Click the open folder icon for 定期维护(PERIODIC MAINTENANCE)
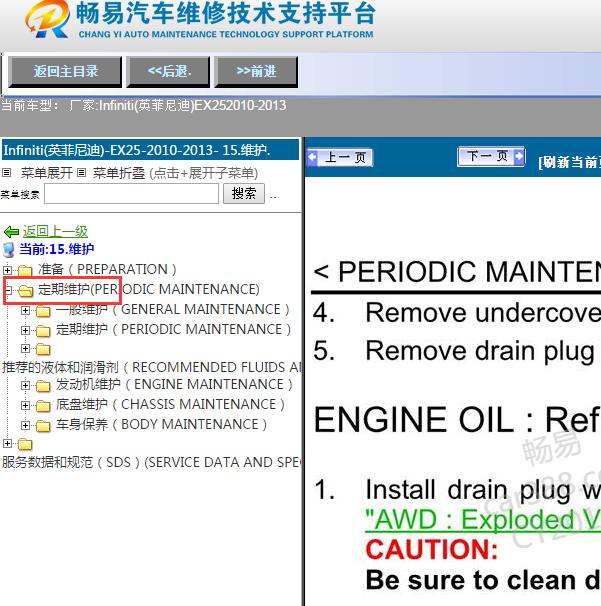The image size is (601, 606). 26,290
